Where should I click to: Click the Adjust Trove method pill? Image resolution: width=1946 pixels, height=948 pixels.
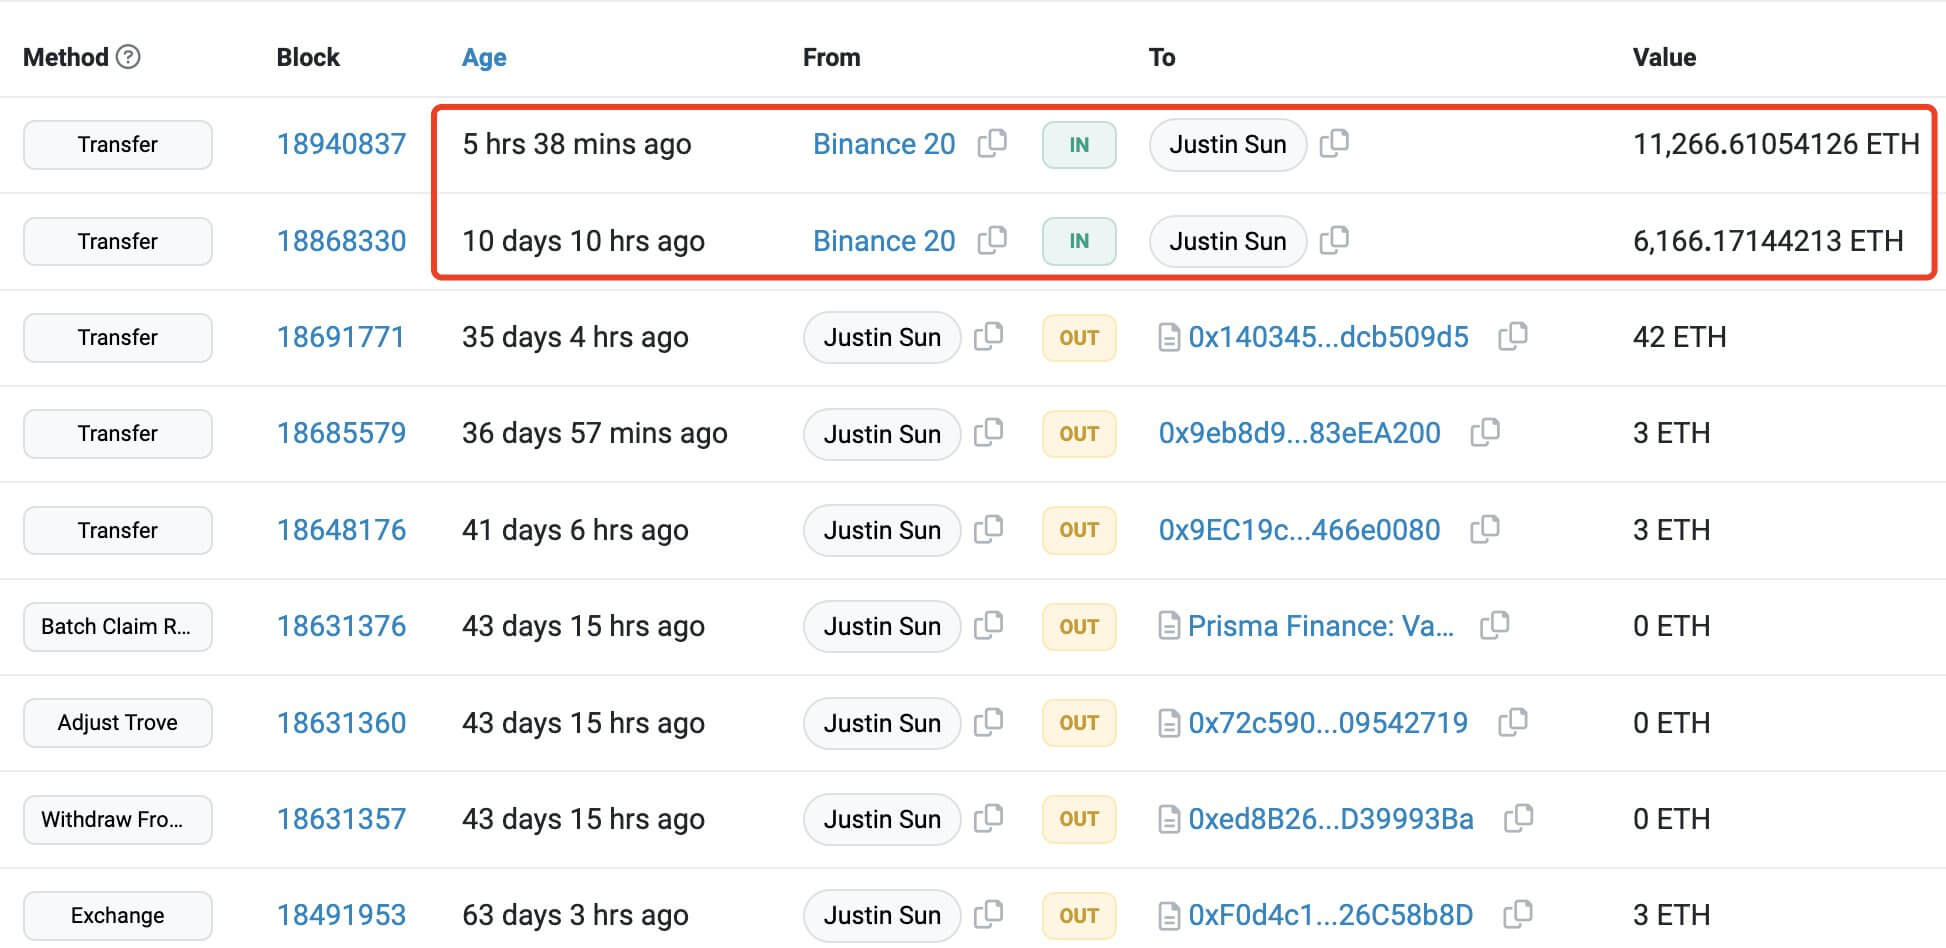point(117,722)
